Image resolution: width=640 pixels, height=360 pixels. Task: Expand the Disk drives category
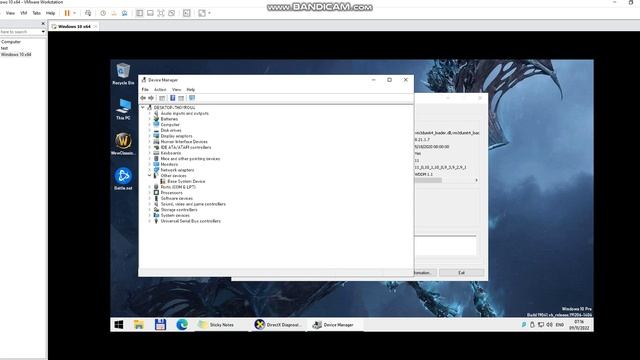click(x=150, y=130)
